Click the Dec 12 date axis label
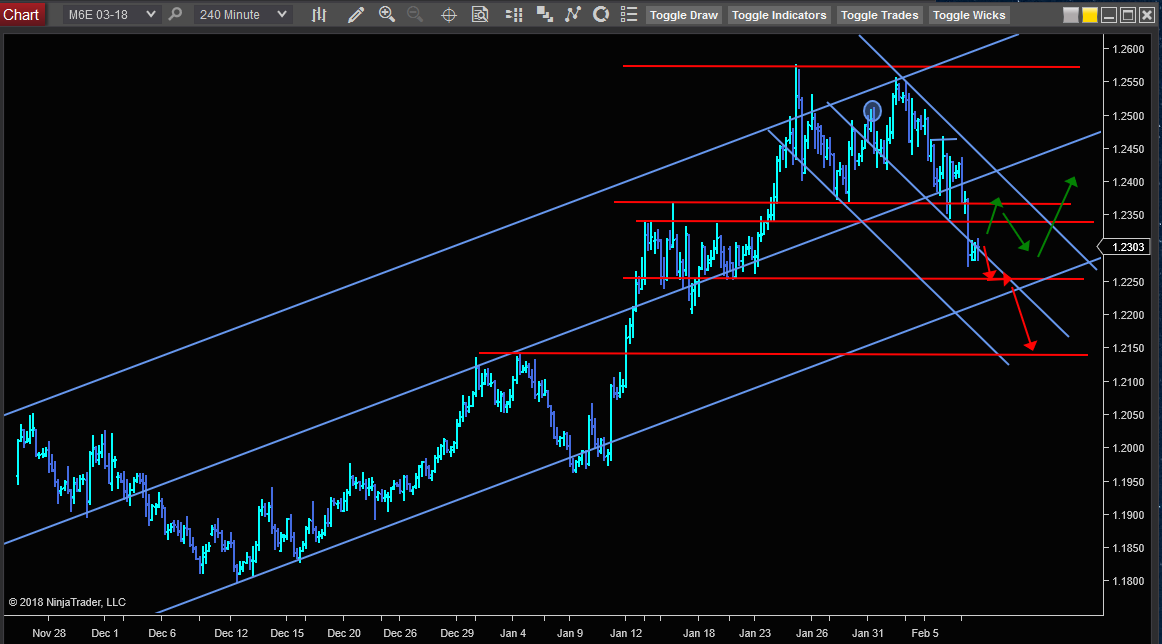This screenshot has width=1162, height=644. 231,633
